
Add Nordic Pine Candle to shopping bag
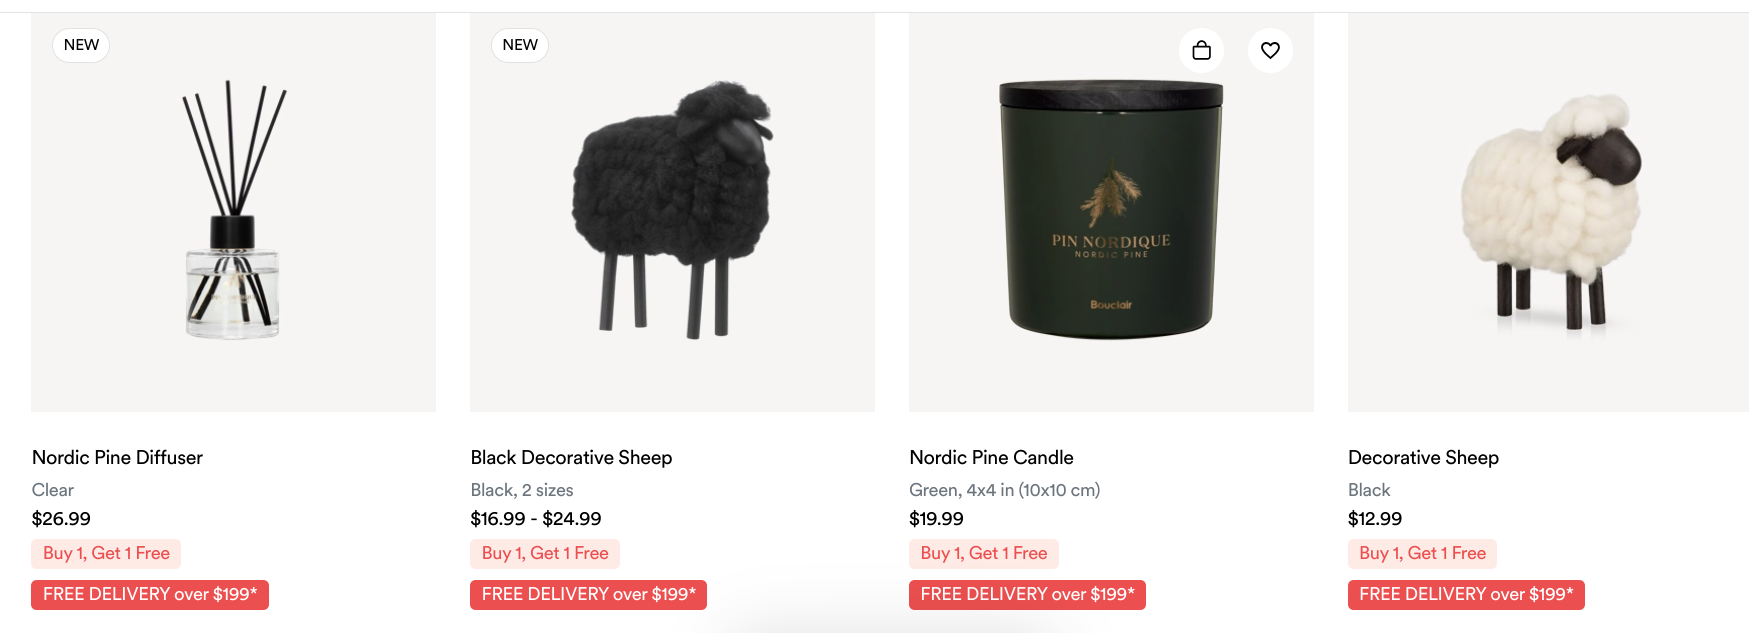click(x=1201, y=50)
